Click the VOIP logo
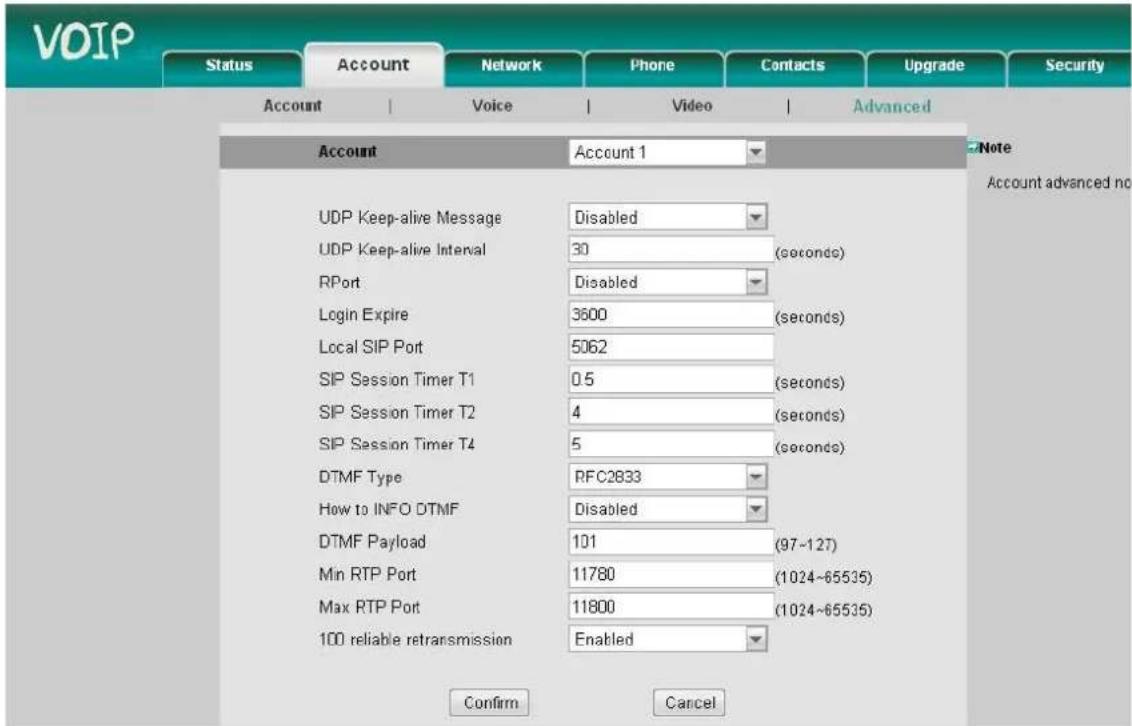Viewport: 1132px width, 726px height. (x=83, y=42)
